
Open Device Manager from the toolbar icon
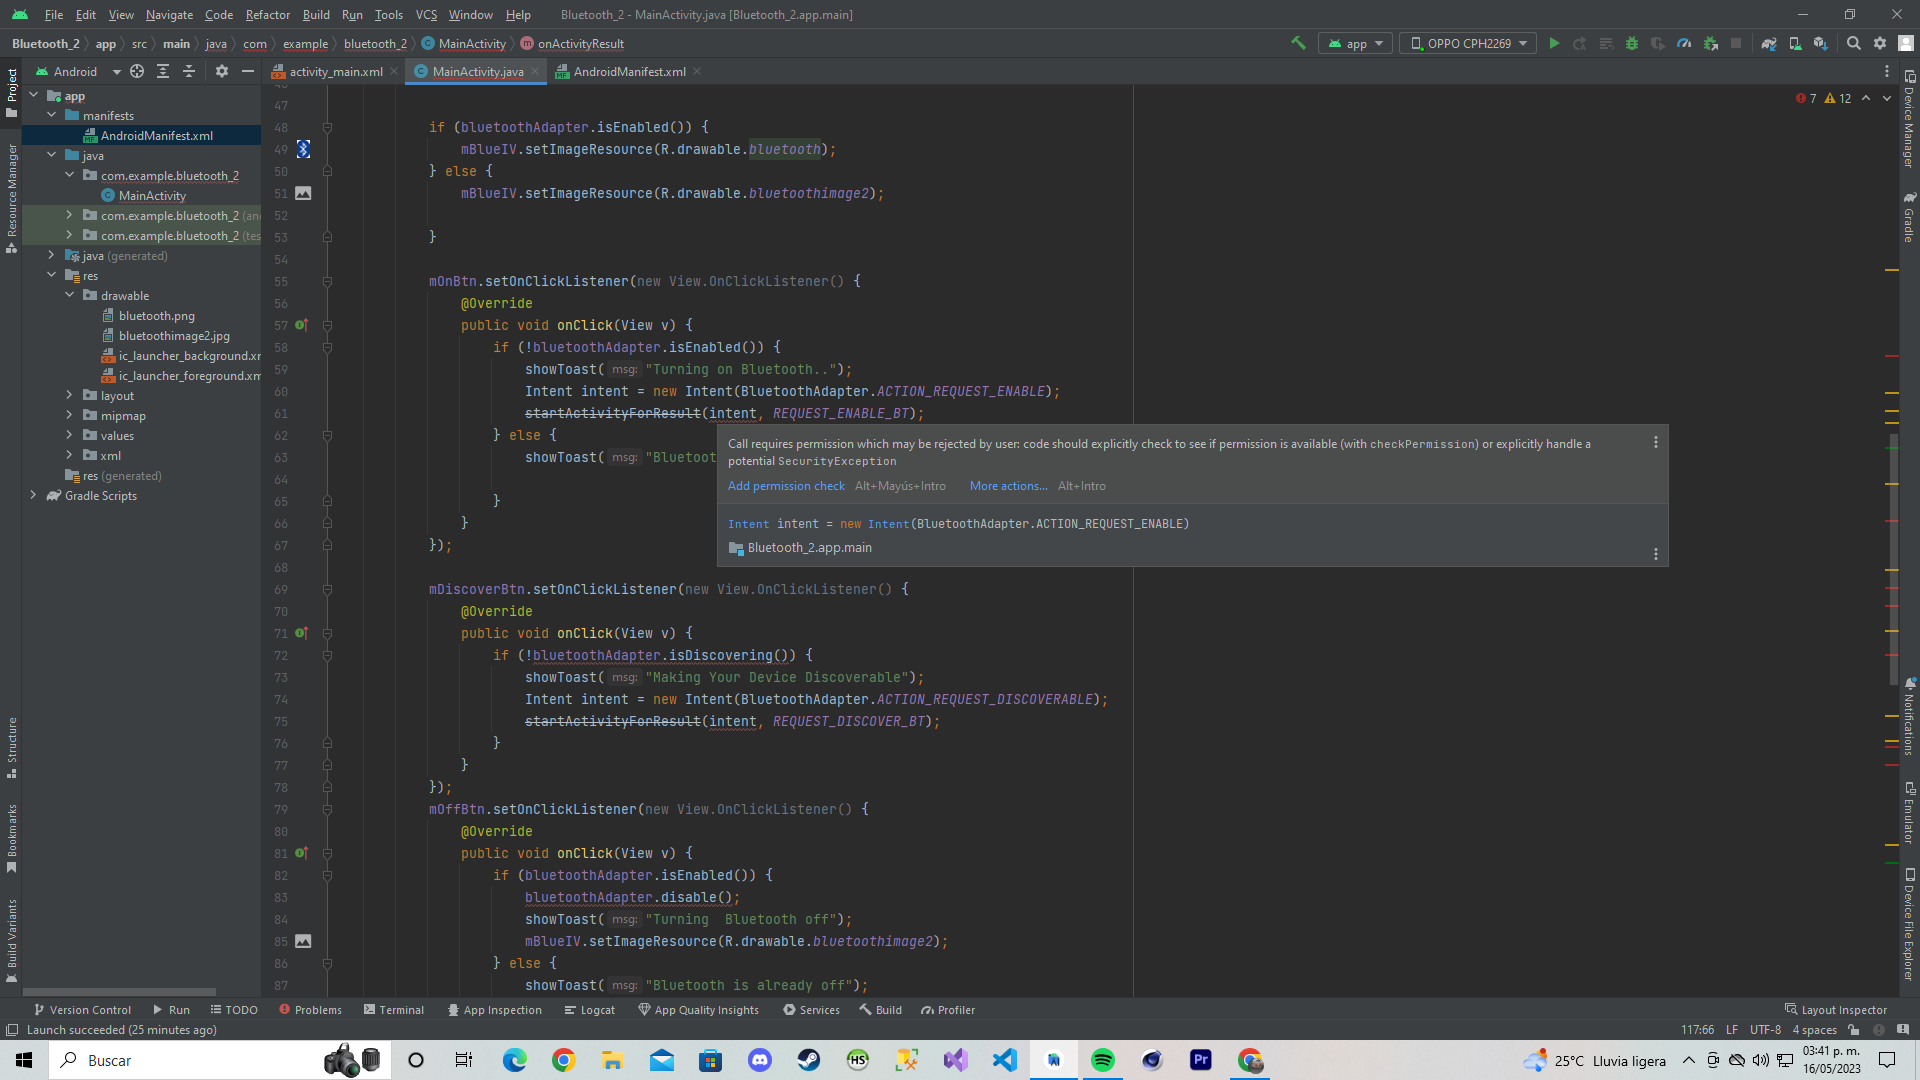(x=1795, y=43)
